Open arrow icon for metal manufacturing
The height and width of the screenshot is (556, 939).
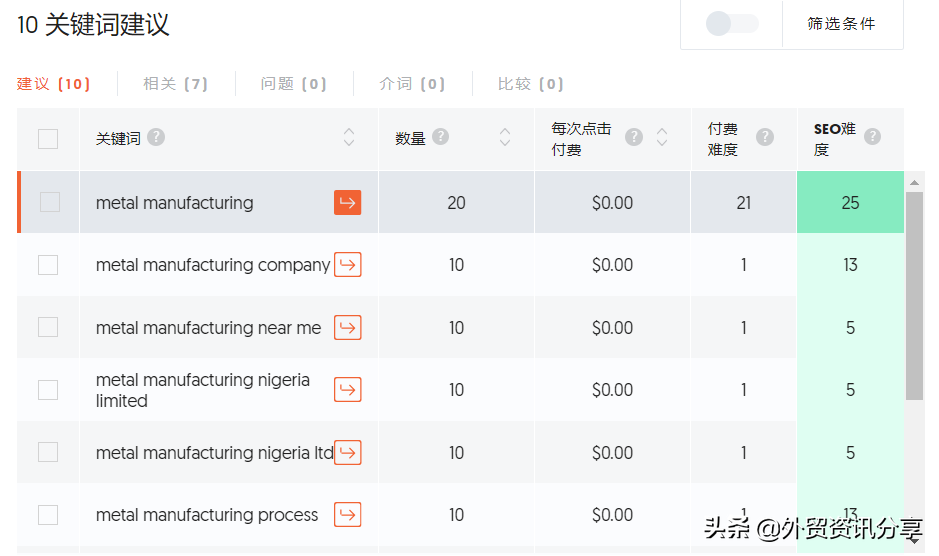pos(347,203)
